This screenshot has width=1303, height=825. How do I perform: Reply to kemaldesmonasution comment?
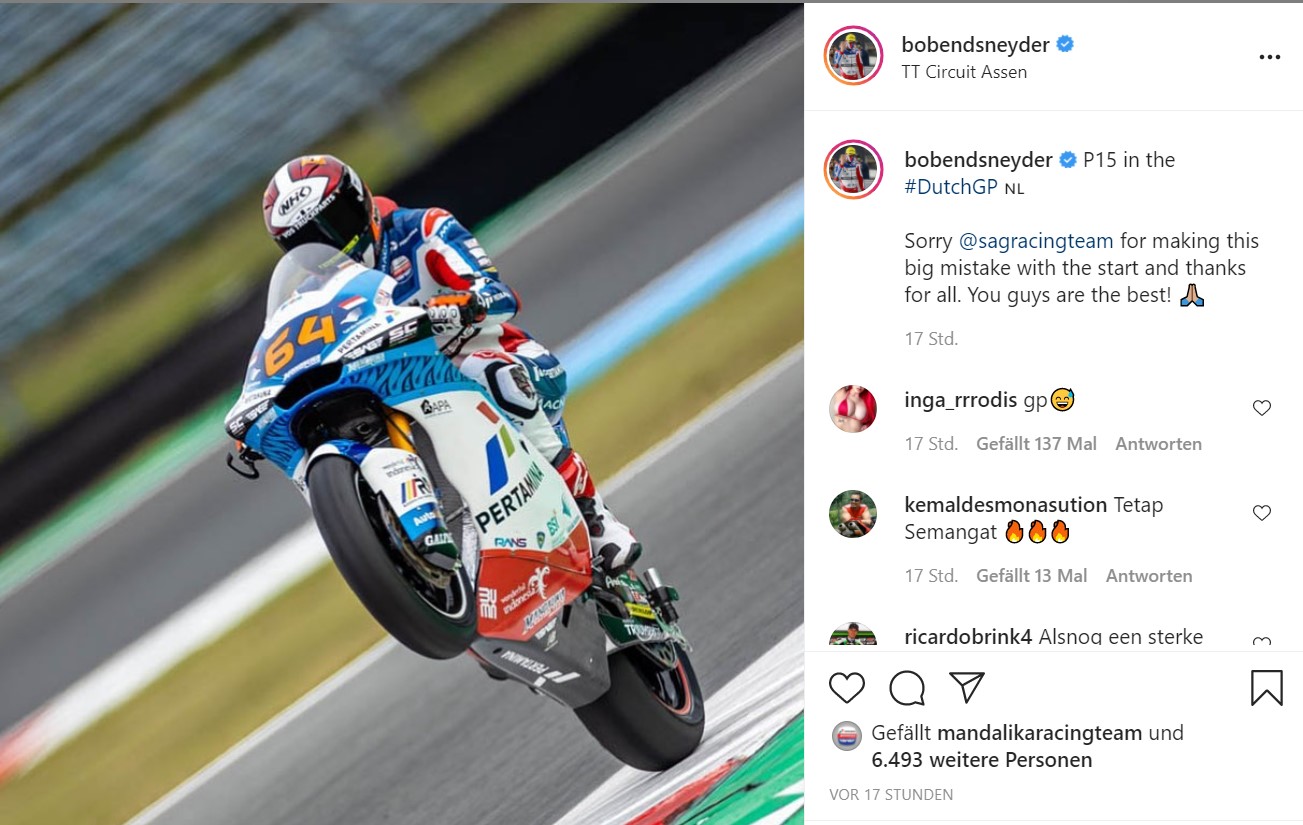1149,576
